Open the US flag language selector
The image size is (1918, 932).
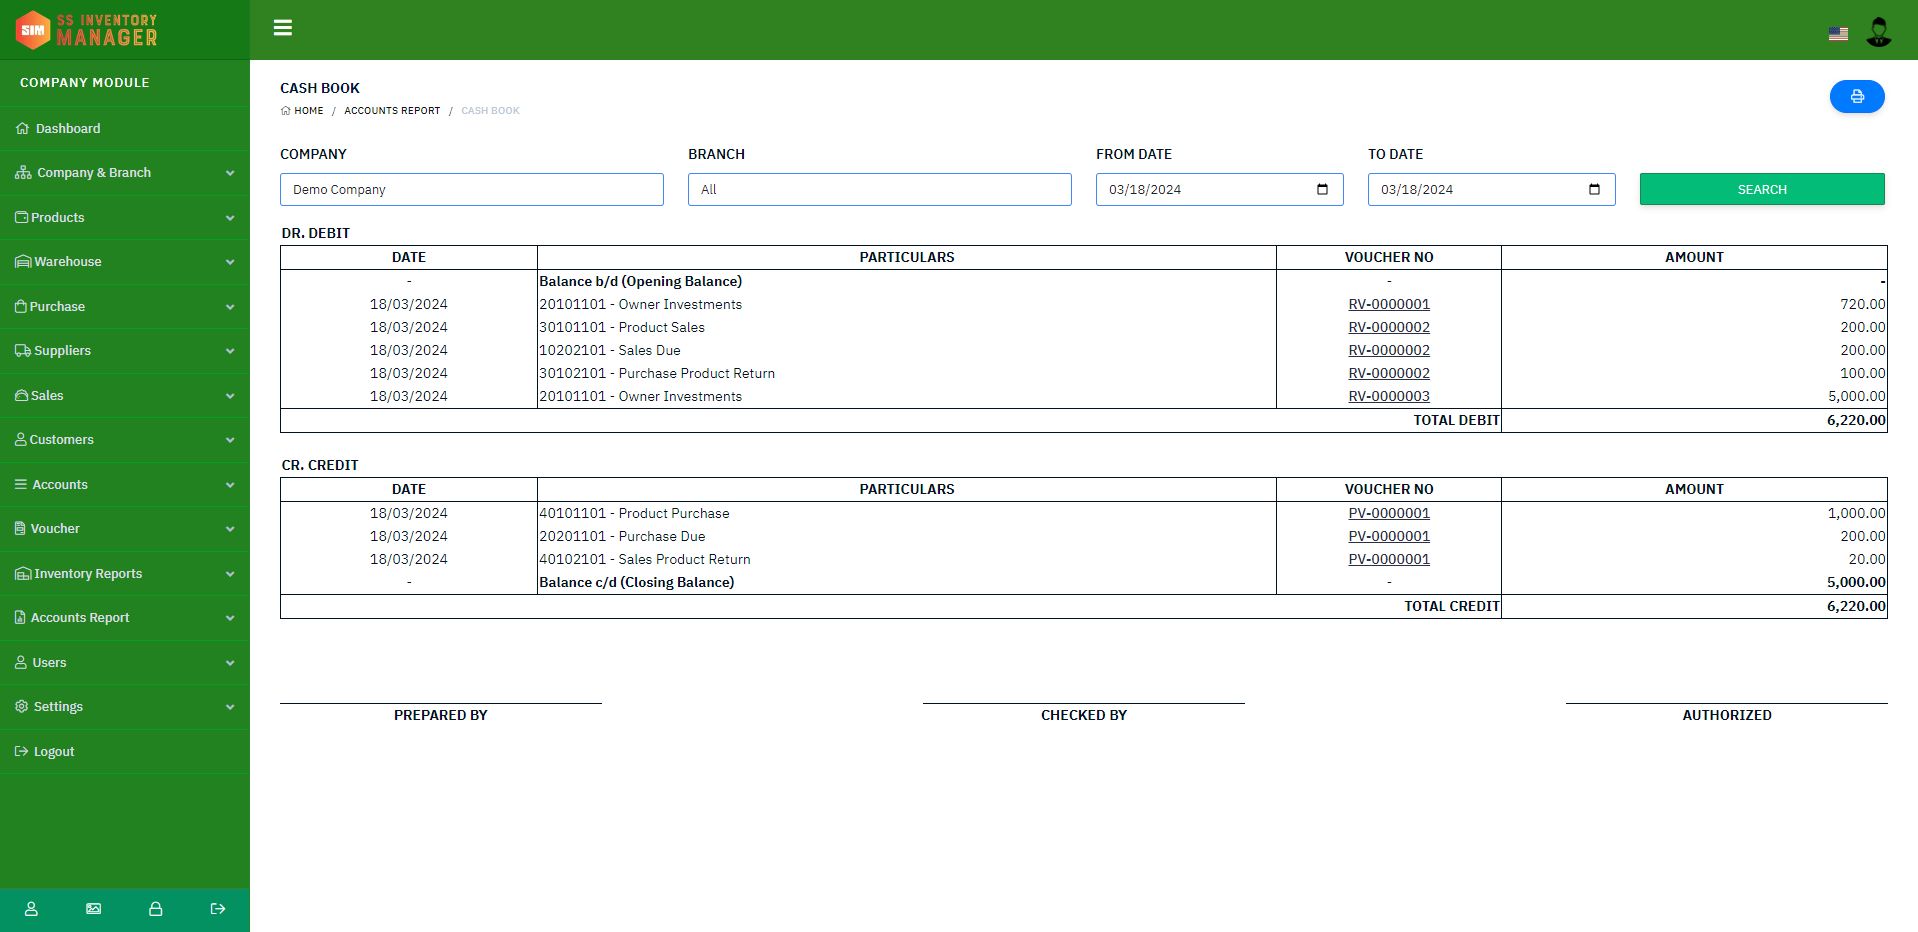1838,34
